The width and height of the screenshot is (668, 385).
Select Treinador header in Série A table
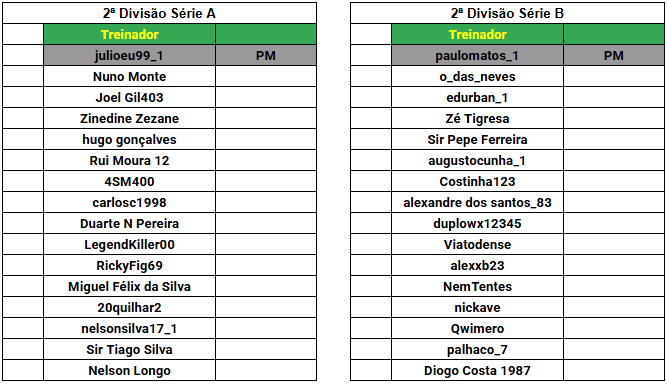(130, 34)
